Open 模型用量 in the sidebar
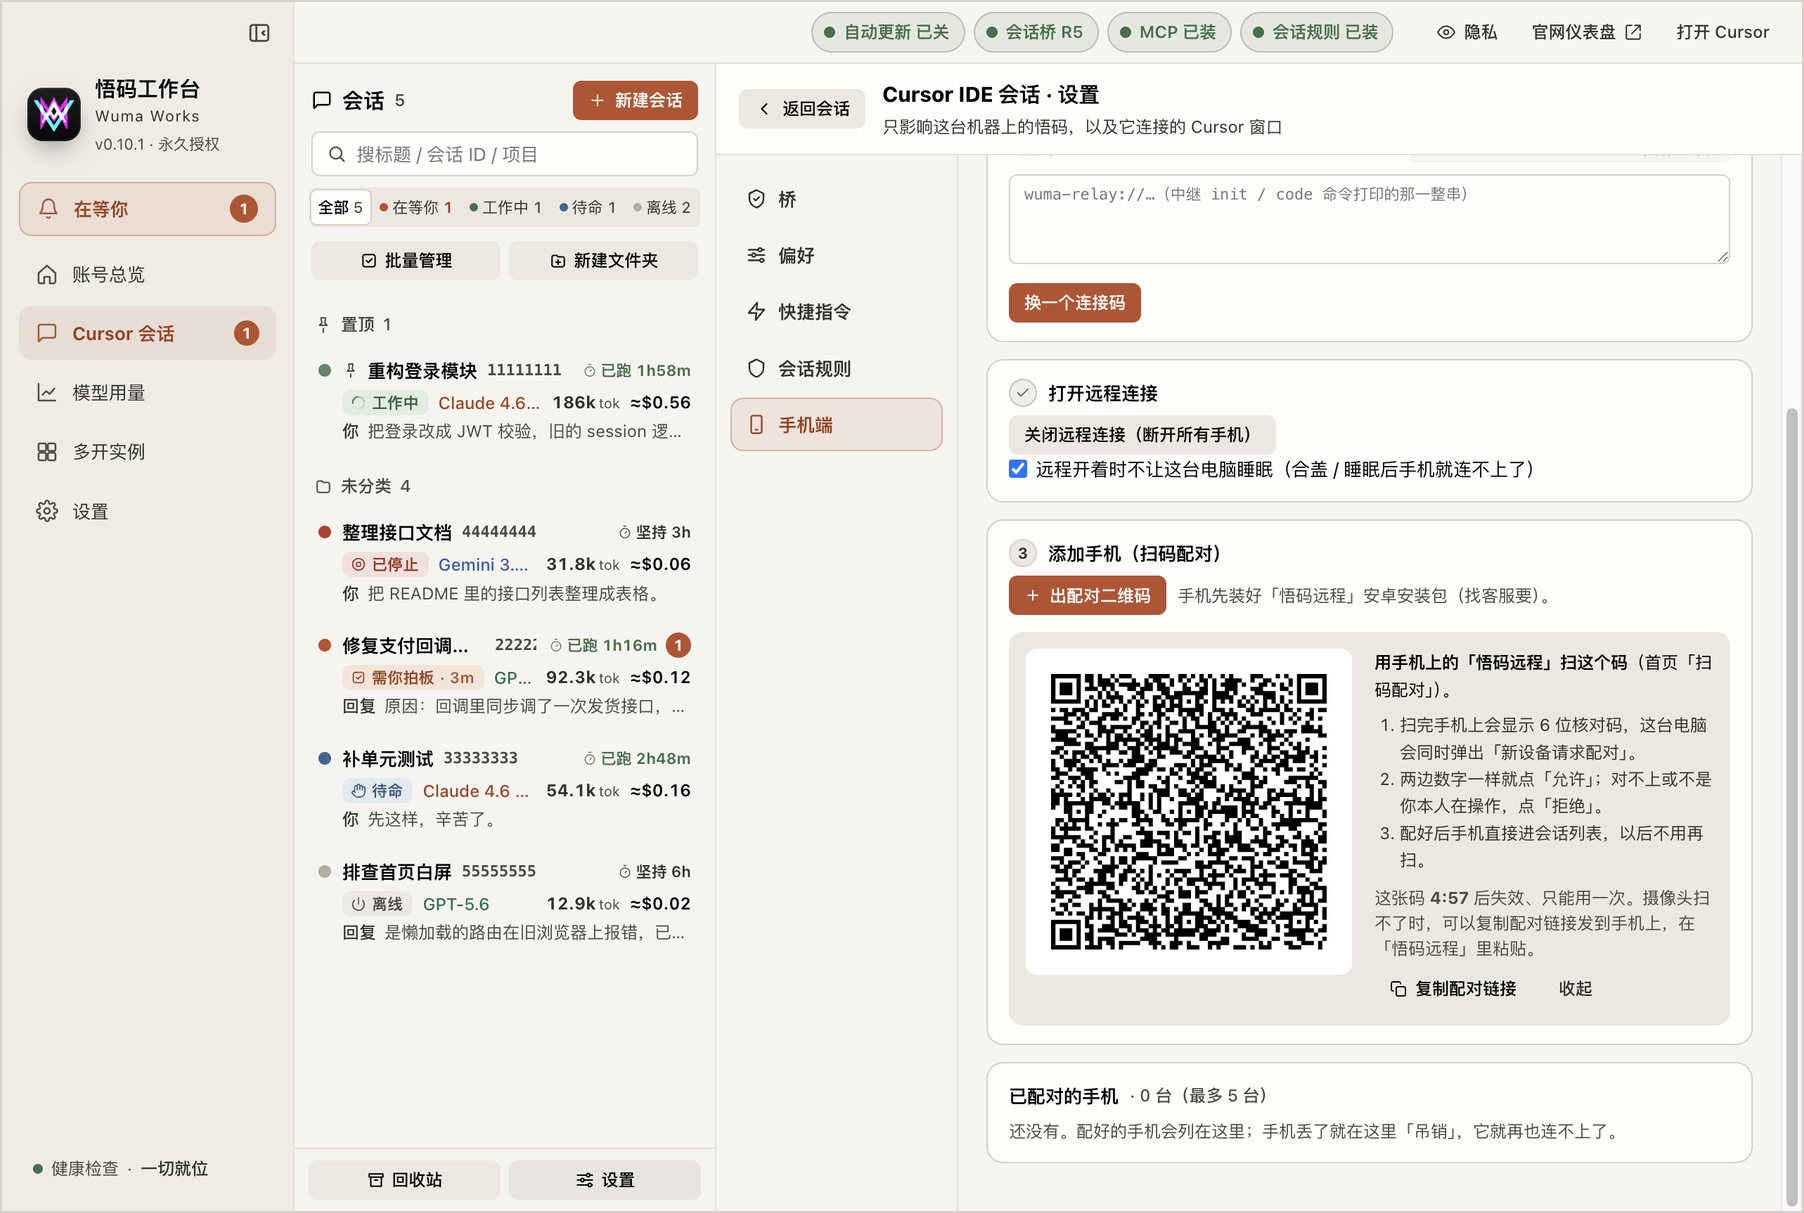Screen dimensions: 1804x1213 coord(147,392)
